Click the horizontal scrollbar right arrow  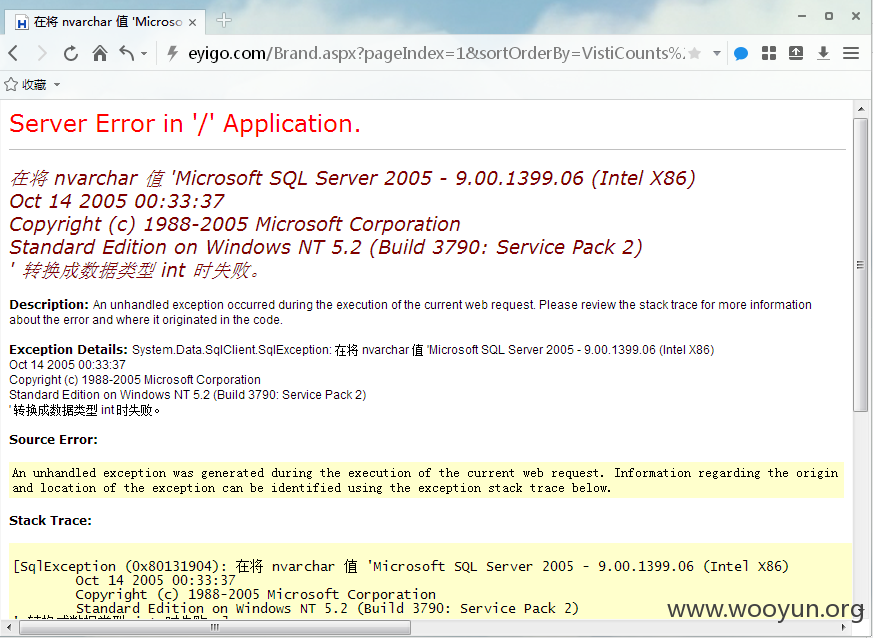[x=844, y=627]
